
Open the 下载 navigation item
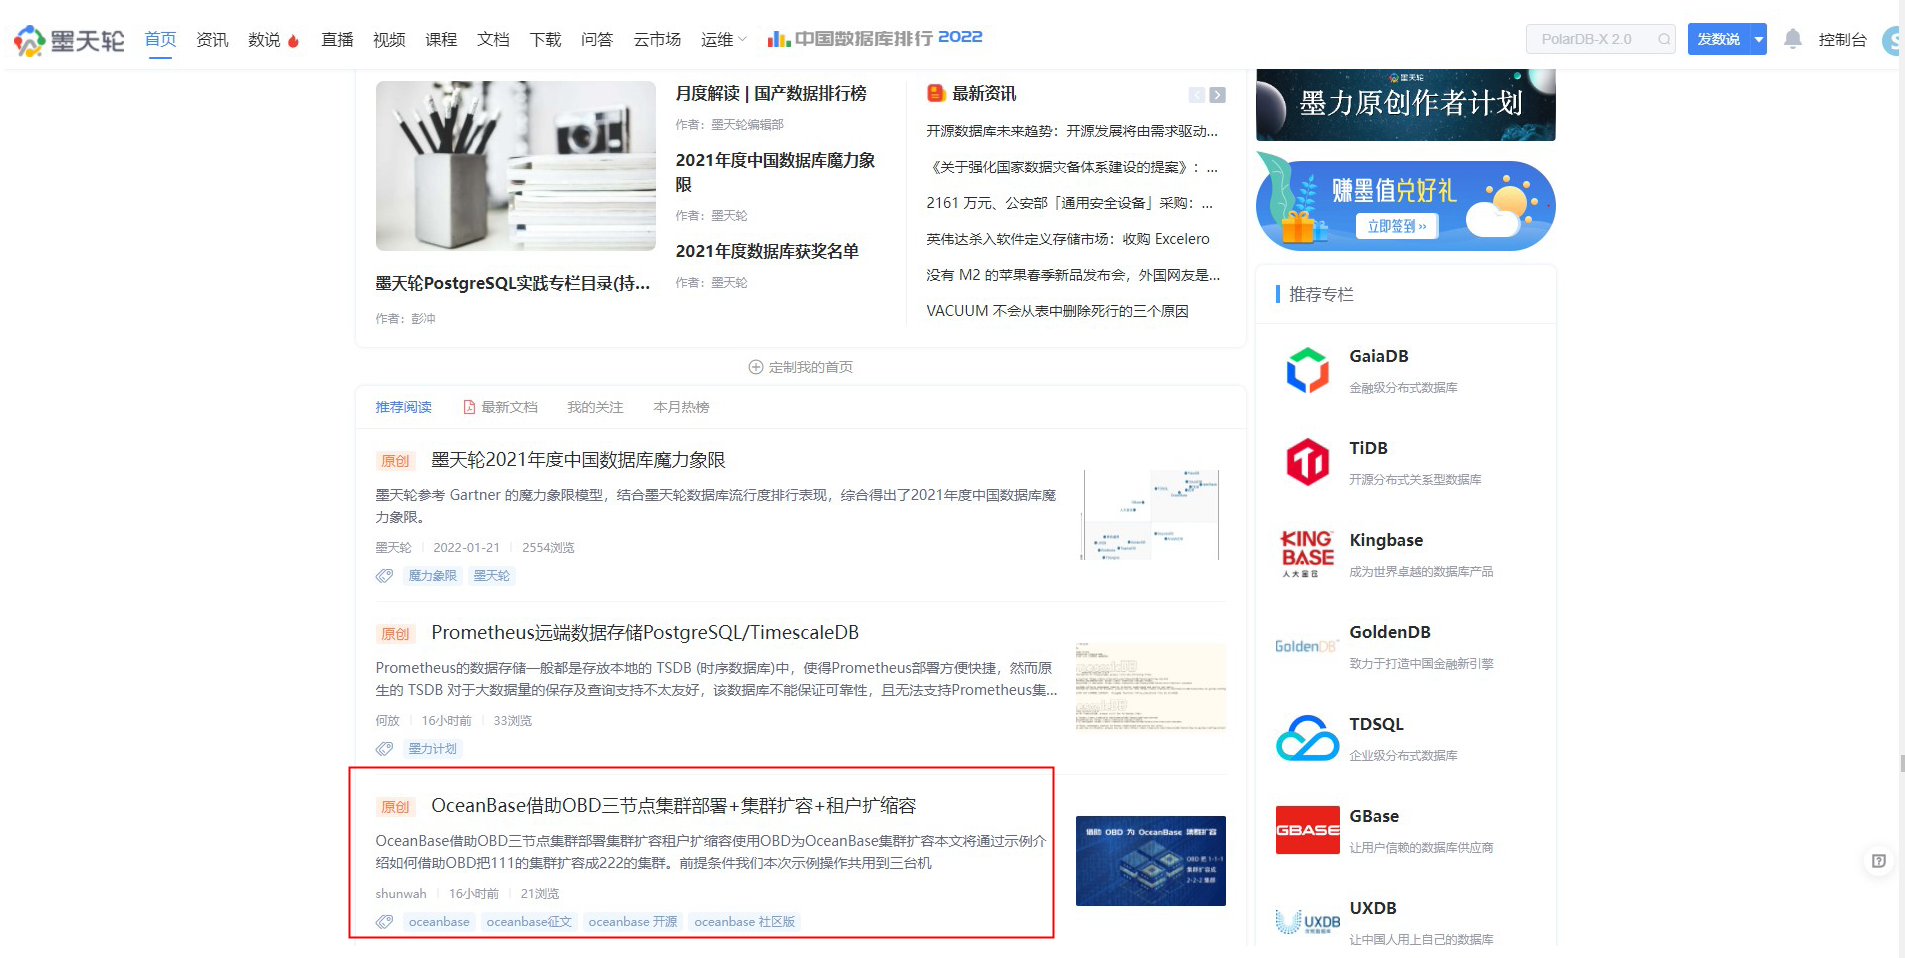click(x=545, y=40)
